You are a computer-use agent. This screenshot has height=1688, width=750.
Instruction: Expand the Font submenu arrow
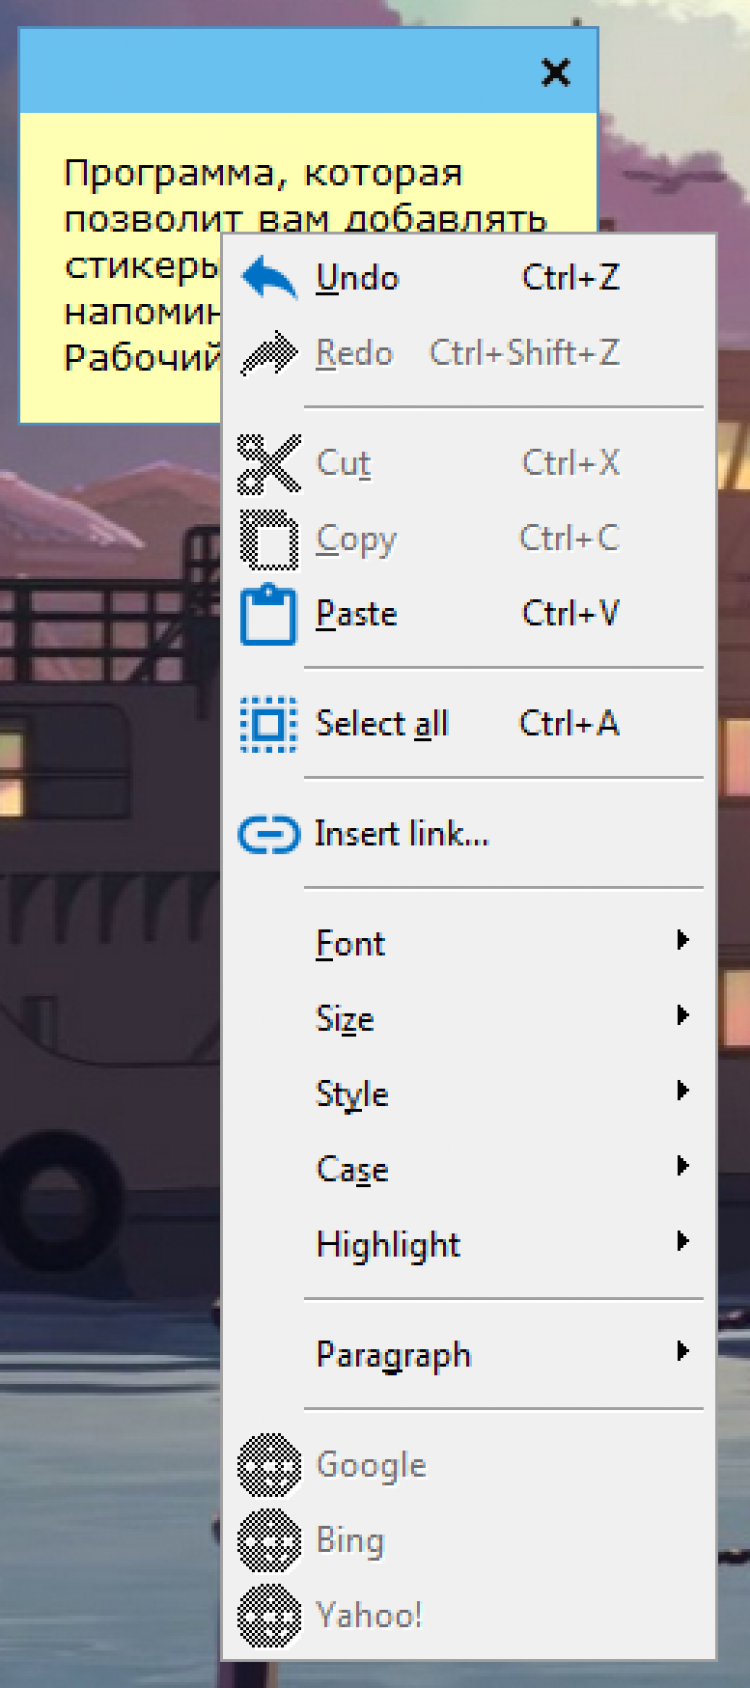coord(683,940)
